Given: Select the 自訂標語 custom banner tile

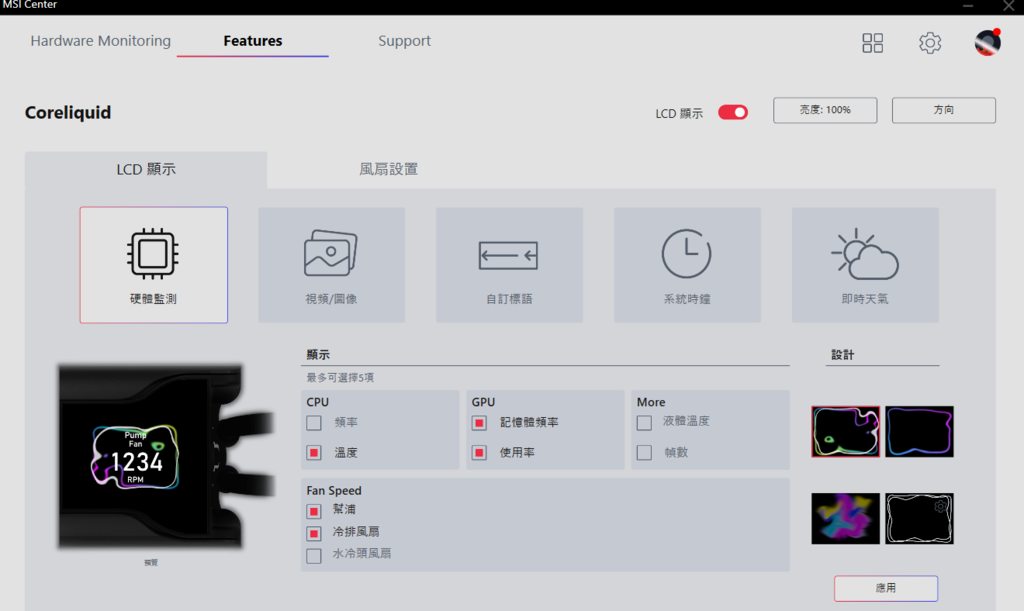Looking at the screenshot, I should 509,265.
